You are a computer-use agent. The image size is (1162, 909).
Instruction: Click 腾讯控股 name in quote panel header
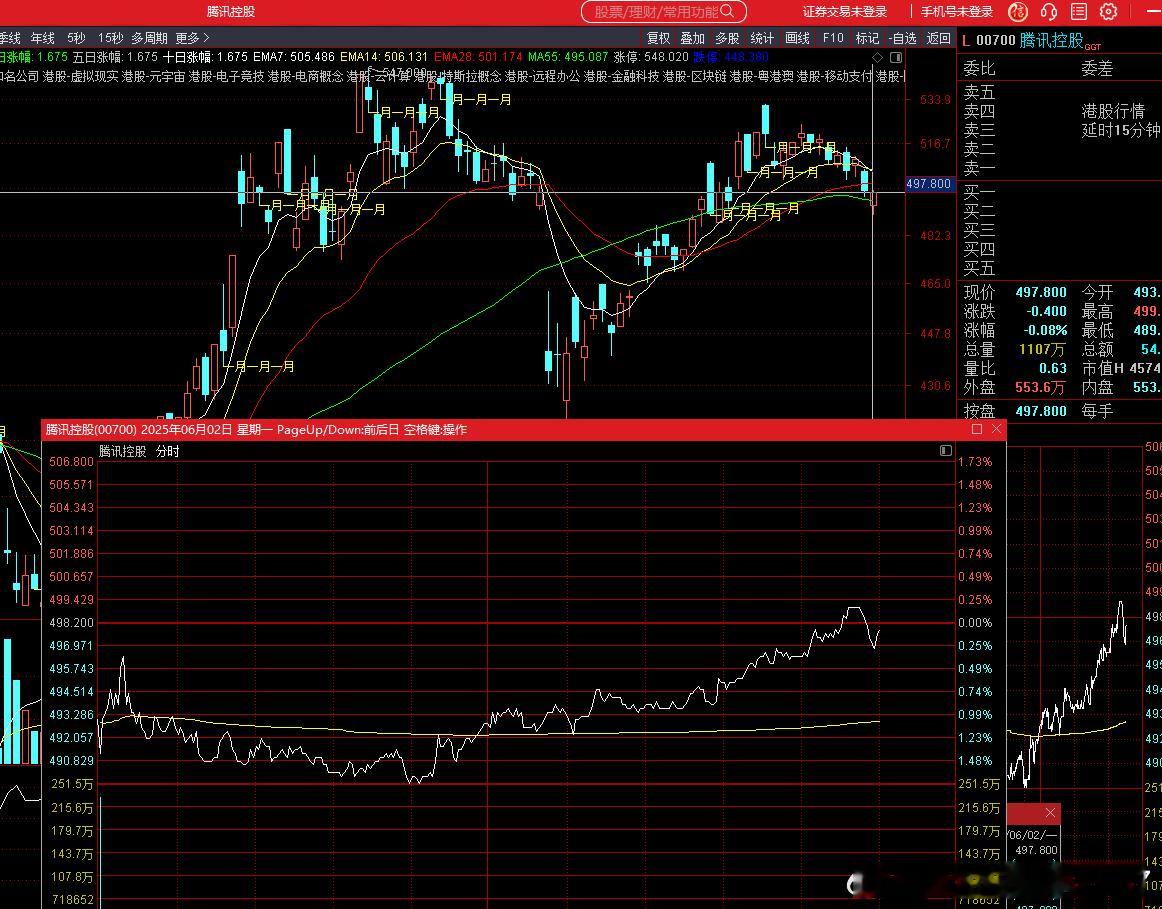(x=1051, y=41)
